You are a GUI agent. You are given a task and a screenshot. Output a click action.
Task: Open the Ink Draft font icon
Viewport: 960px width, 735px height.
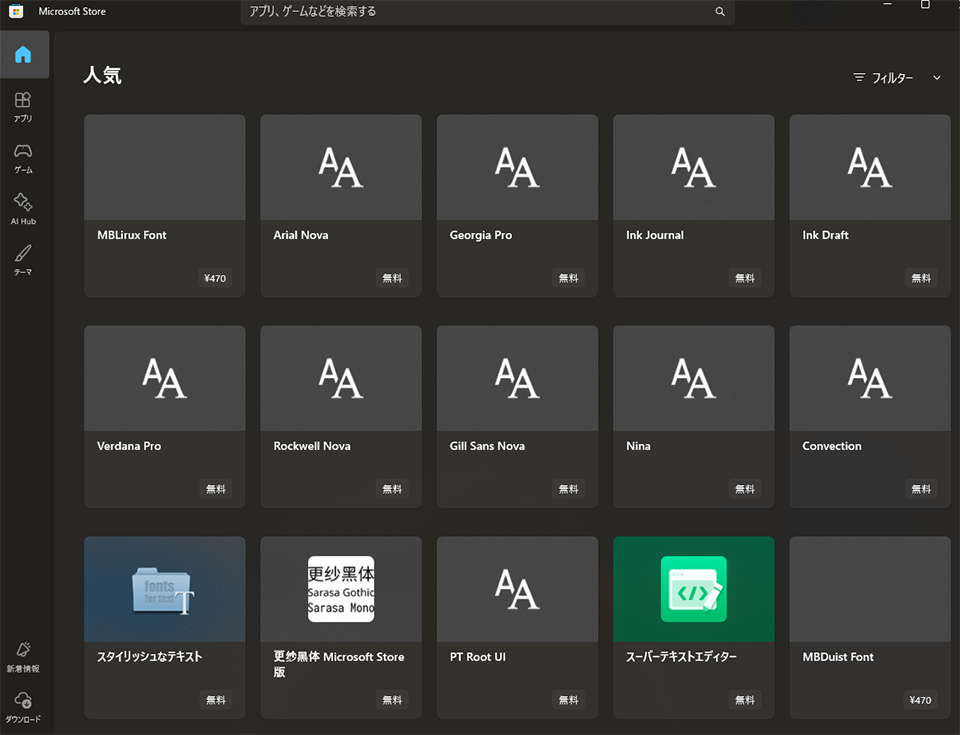coord(870,167)
